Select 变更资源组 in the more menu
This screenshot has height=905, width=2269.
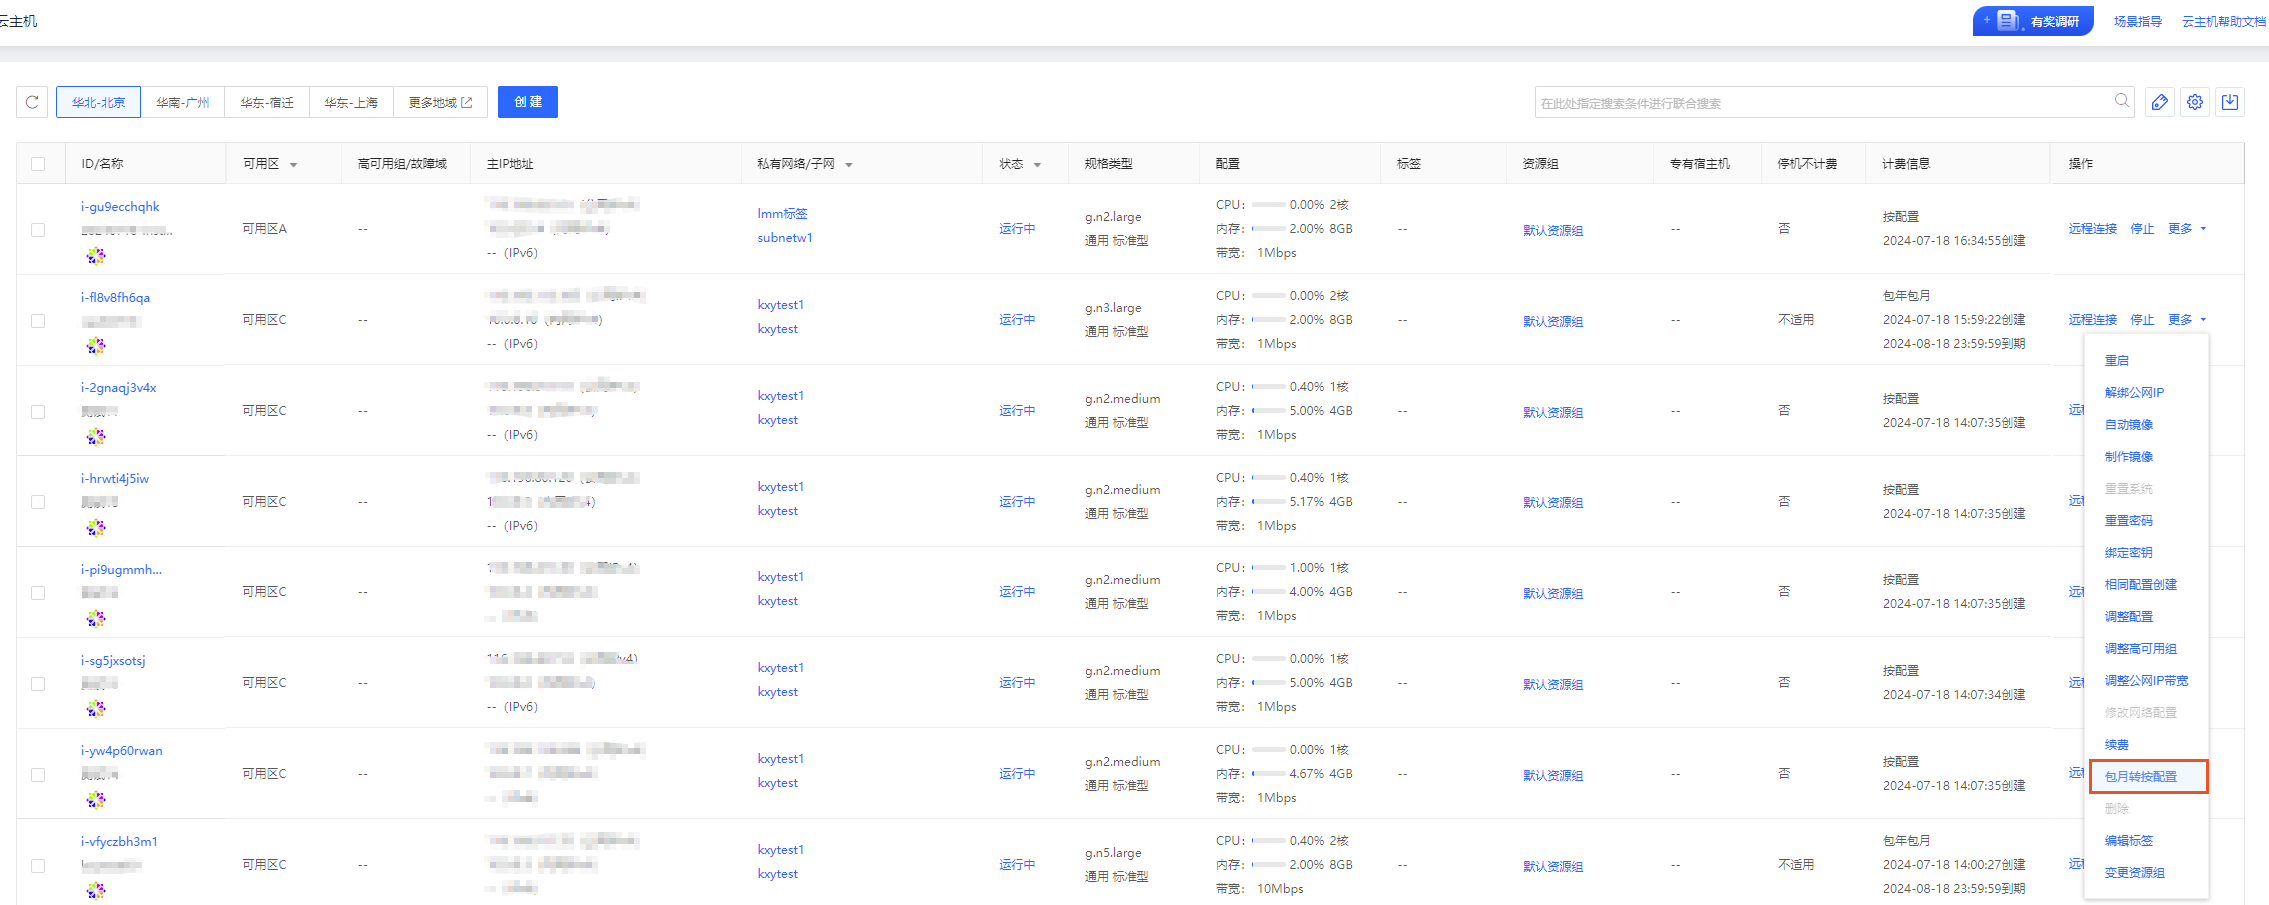click(x=2135, y=873)
